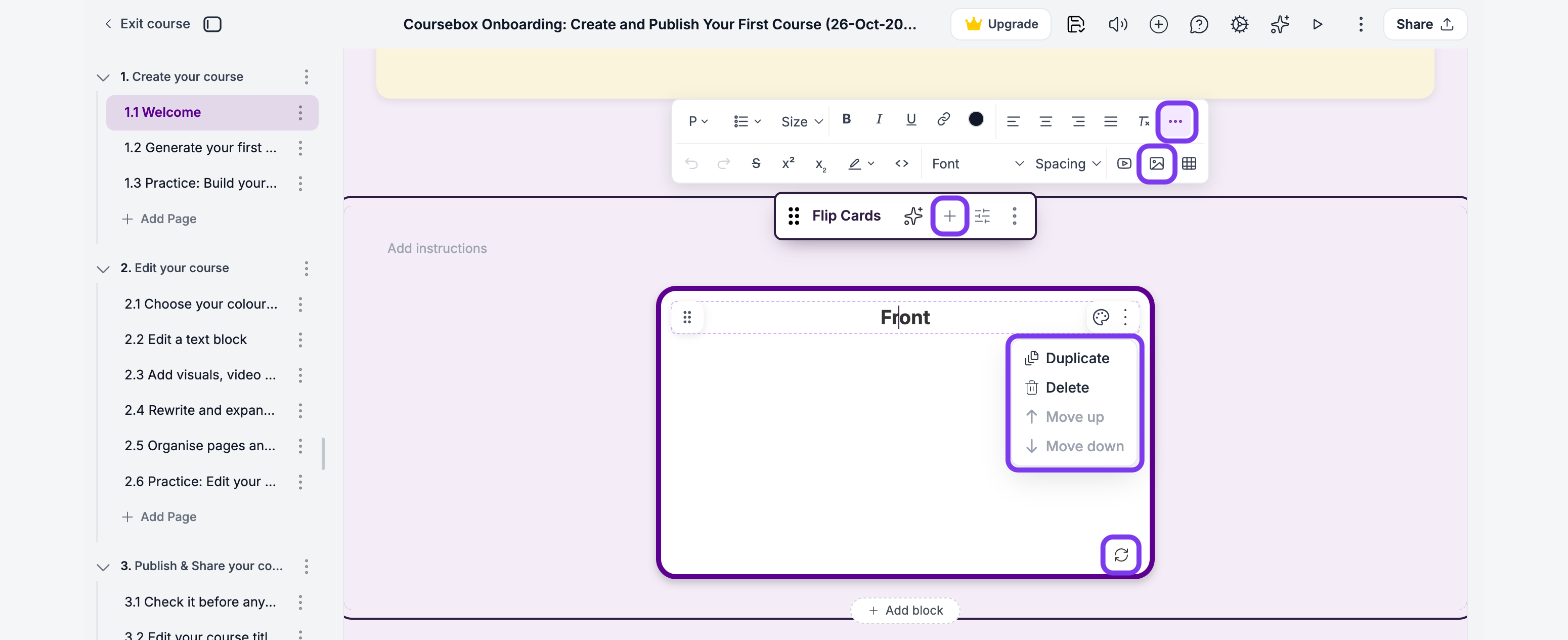The width and height of the screenshot is (1568, 640).
Task: Toggle bold formatting
Action: 846,119
